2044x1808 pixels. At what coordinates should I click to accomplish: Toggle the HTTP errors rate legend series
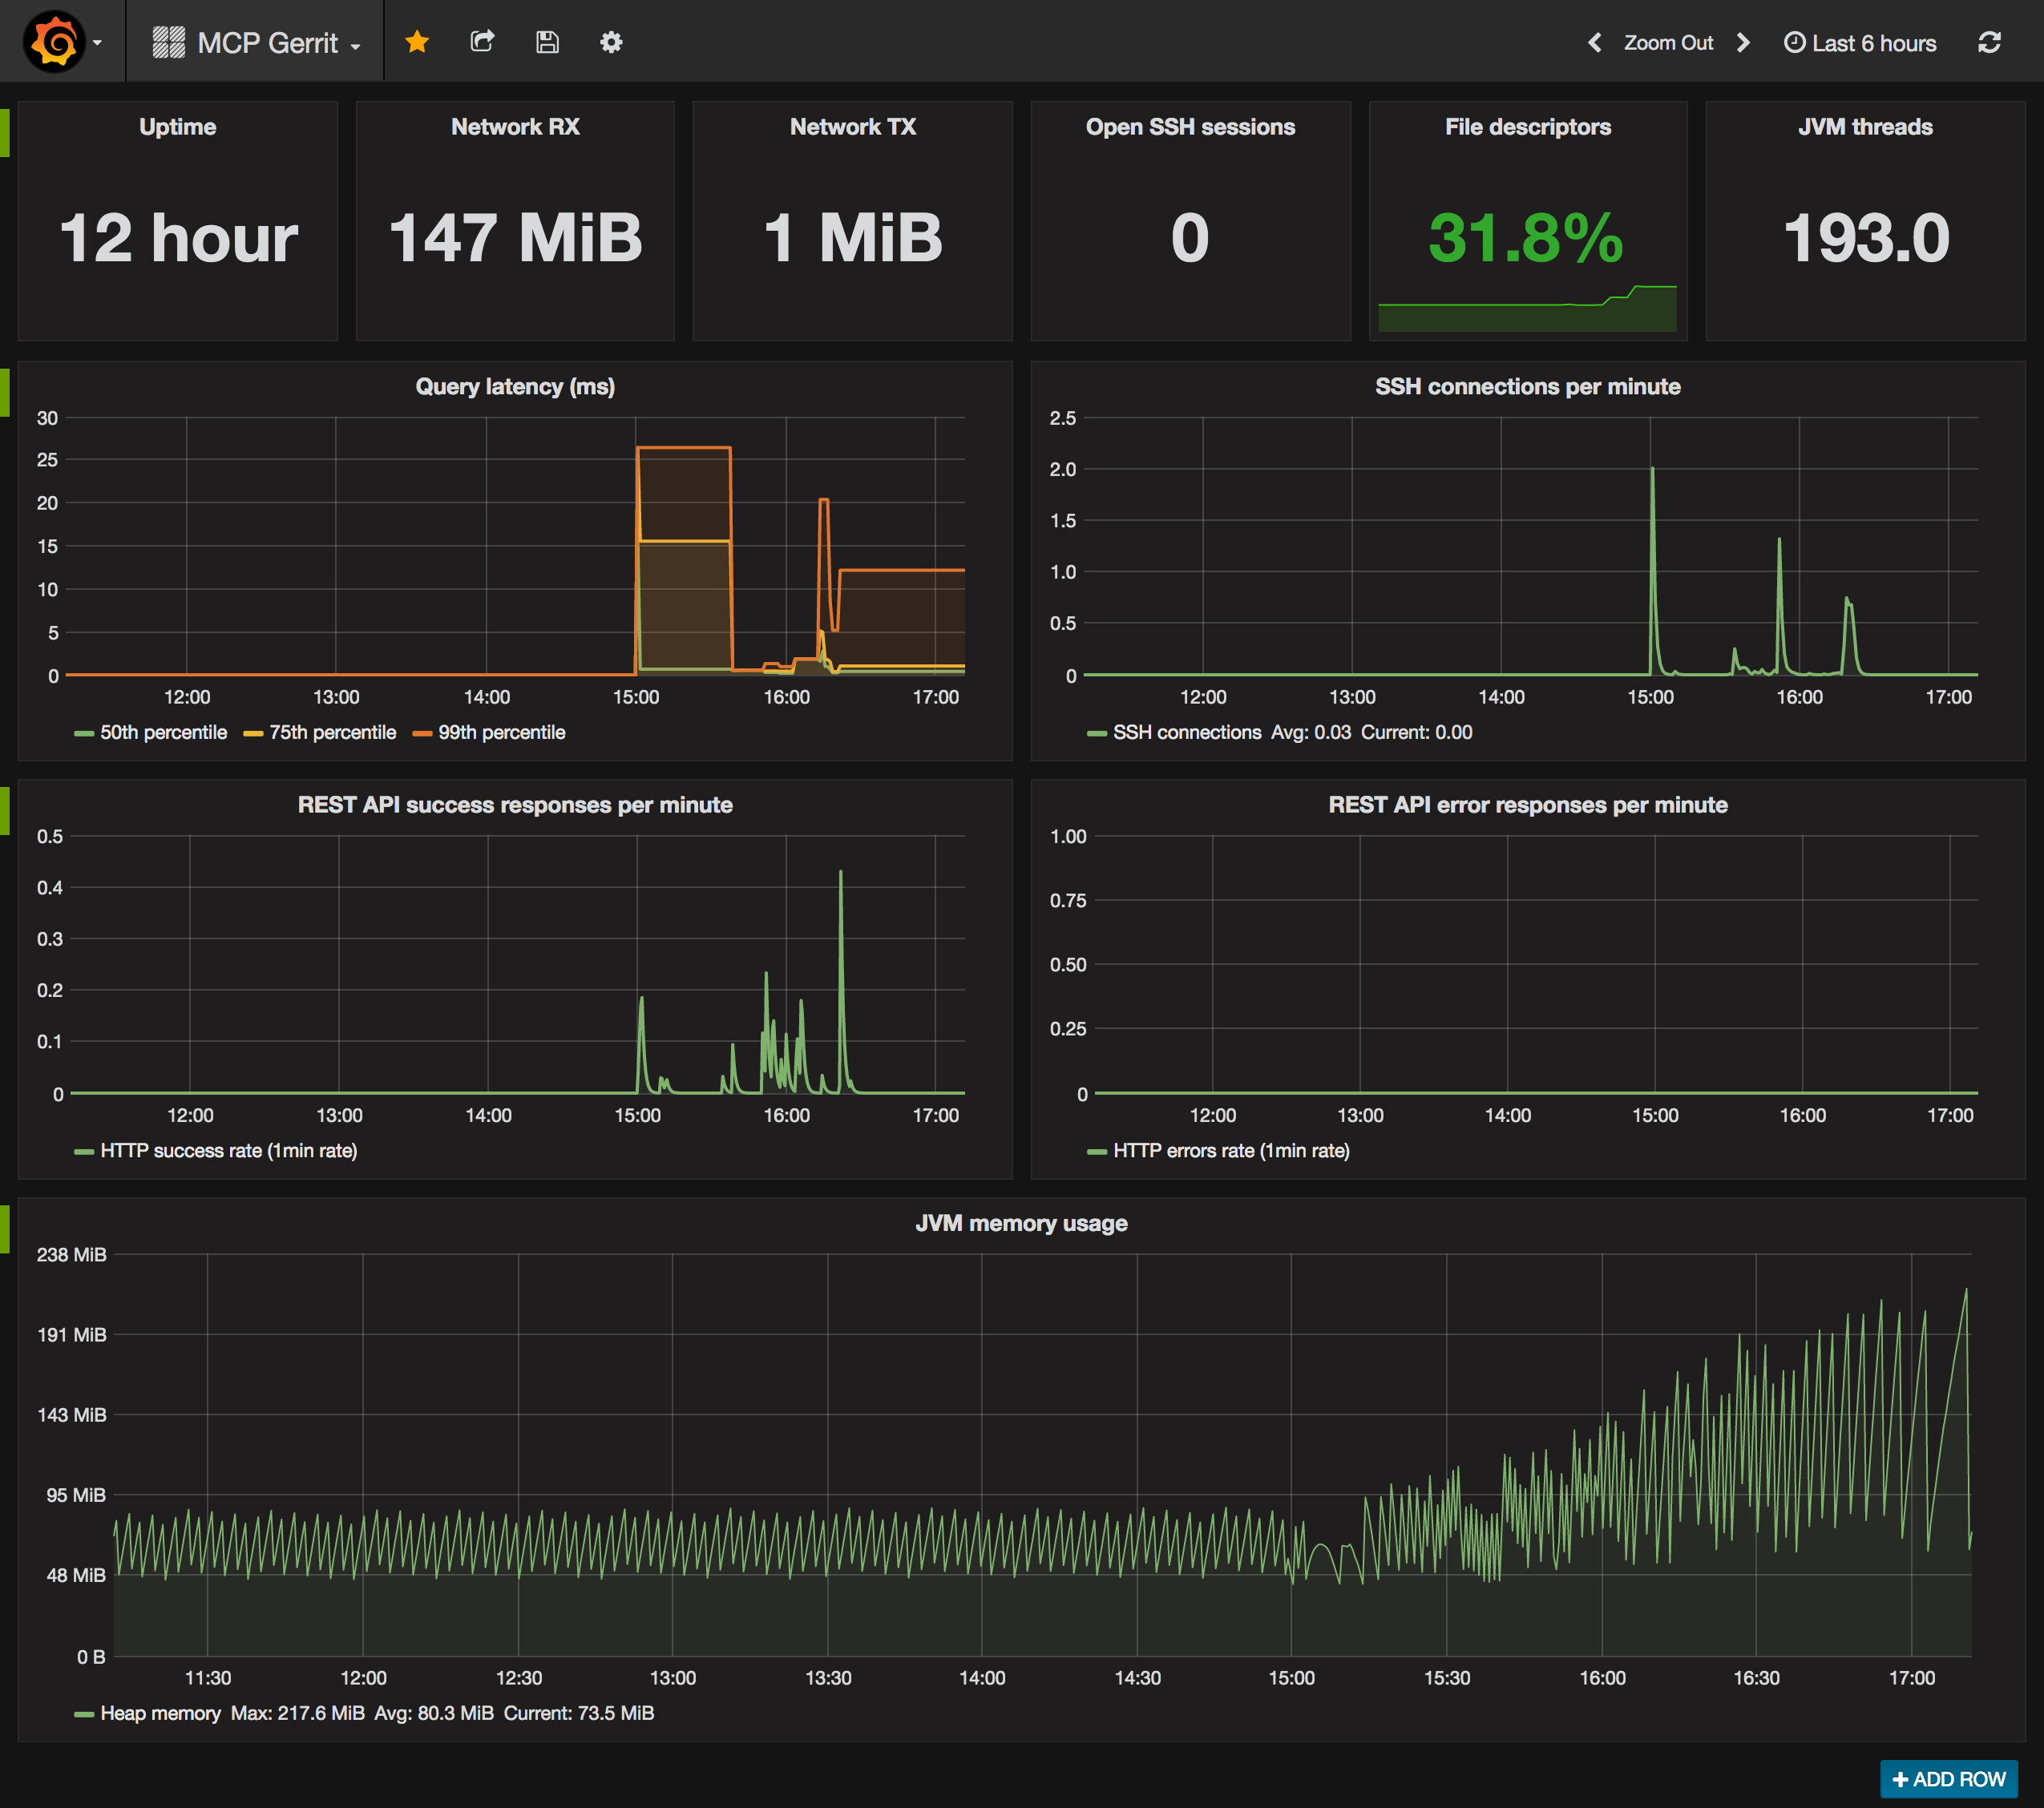(x=1231, y=1151)
